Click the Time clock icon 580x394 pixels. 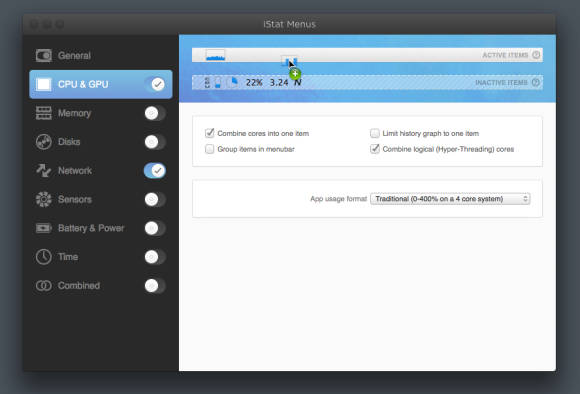(44, 257)
